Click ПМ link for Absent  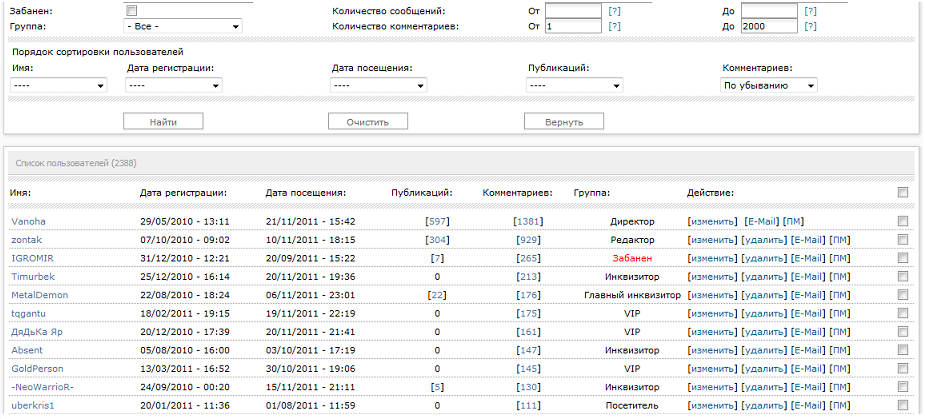[x=841, y=350]
